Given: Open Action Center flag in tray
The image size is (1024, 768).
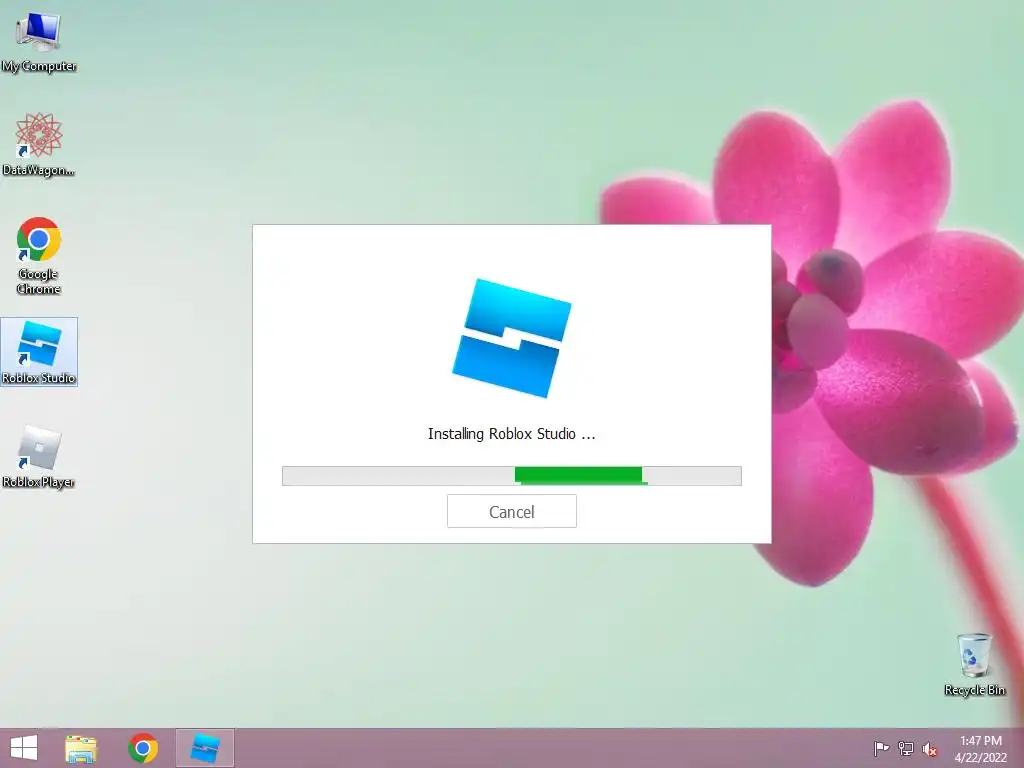Looking at the screenshot, I should tap(881, 748).
